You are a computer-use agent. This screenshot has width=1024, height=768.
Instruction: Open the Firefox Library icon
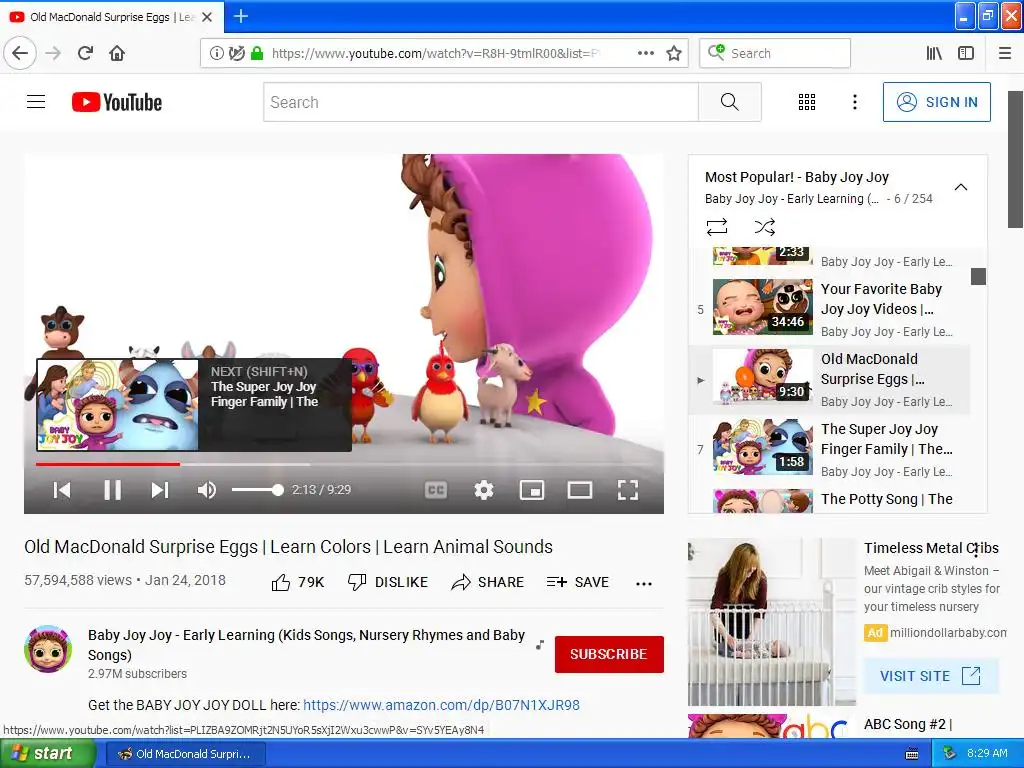click(x=934, y=53)
